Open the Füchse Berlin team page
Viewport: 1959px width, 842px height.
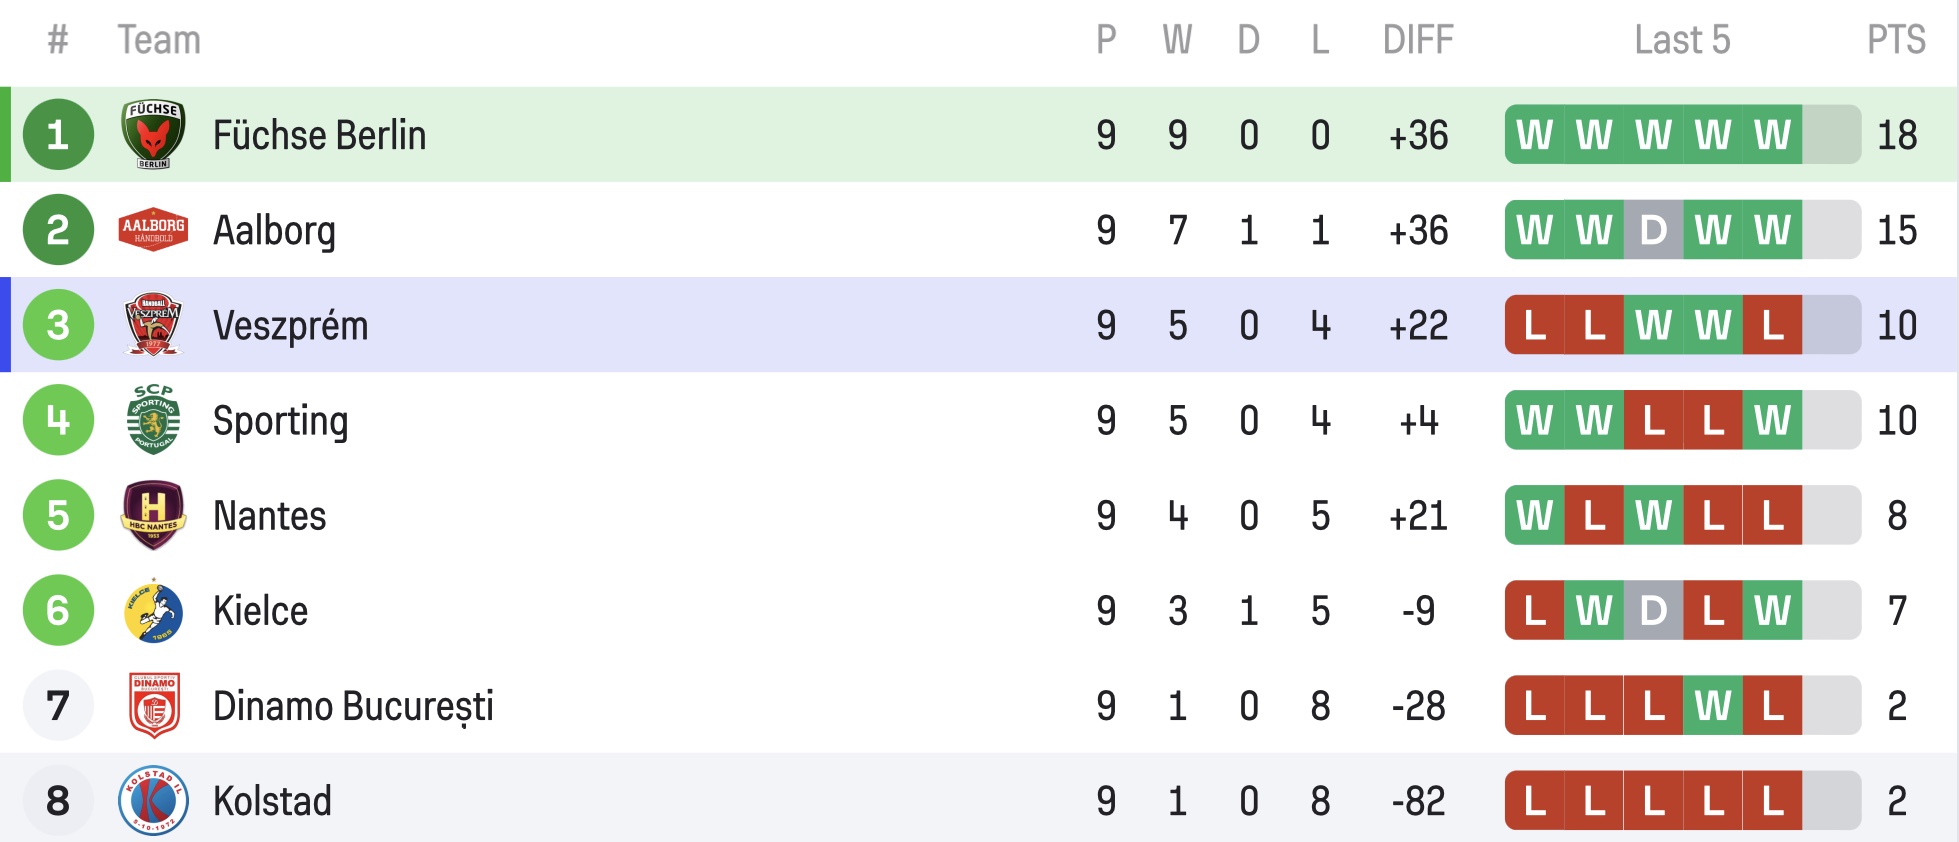(319, 135)
